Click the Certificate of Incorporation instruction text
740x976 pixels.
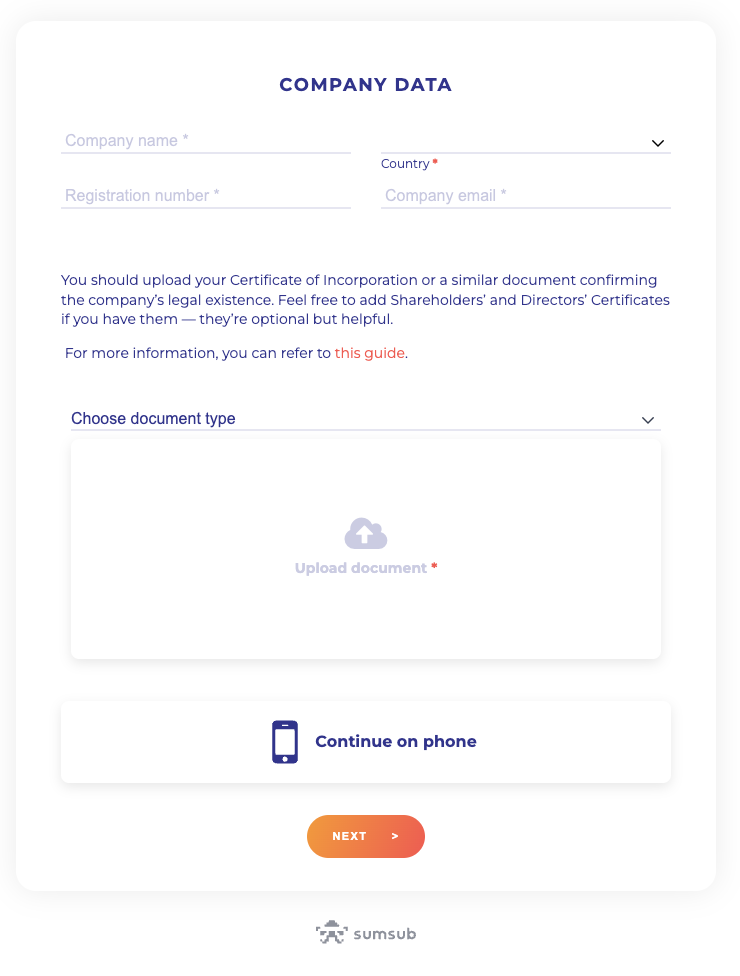[365, 300]
